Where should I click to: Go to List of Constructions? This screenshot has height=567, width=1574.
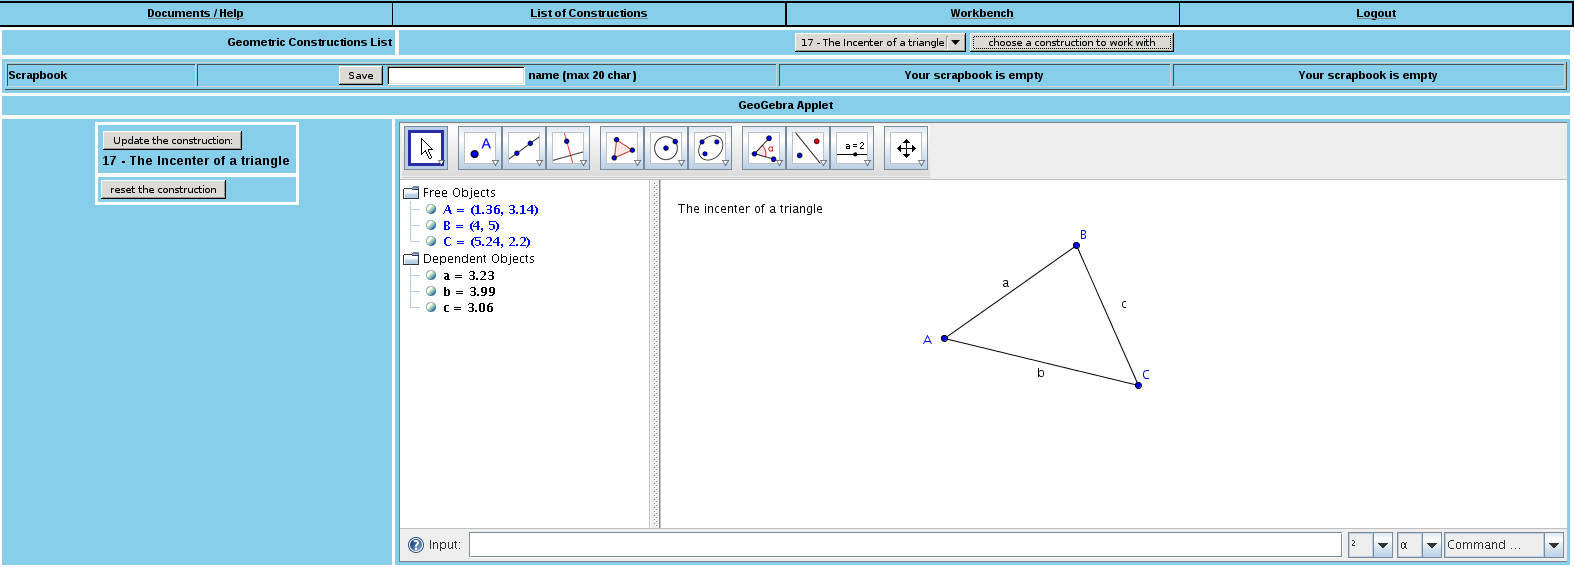[x=588, y=13]
